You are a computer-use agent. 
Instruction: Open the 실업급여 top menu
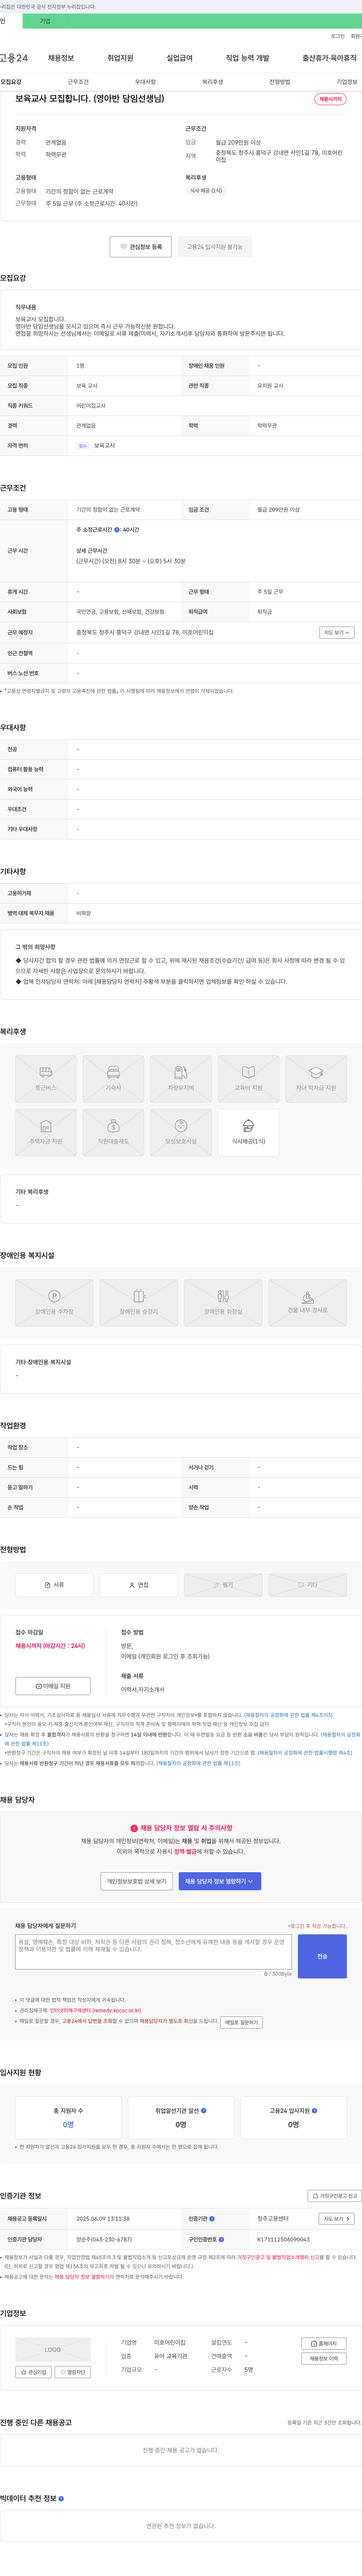coord(179,58)
